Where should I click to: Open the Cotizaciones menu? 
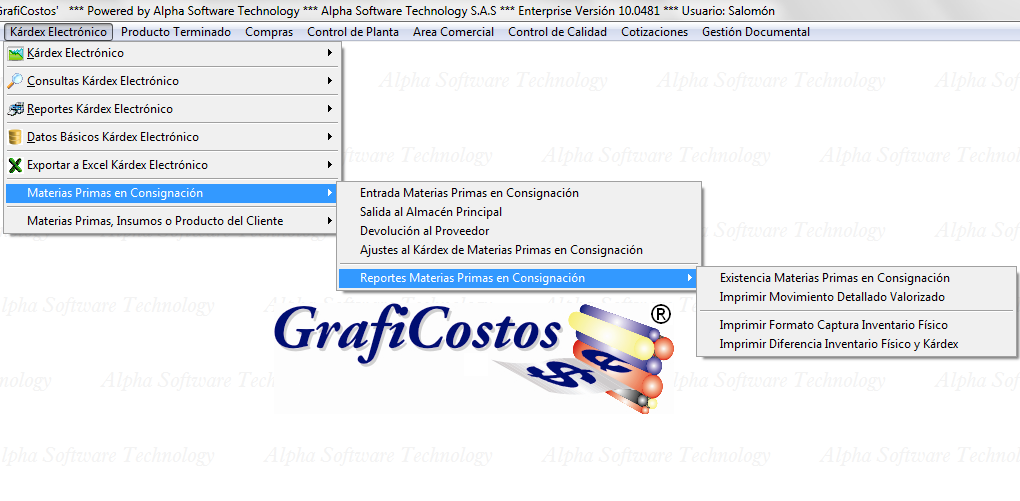tap(654, 32)
